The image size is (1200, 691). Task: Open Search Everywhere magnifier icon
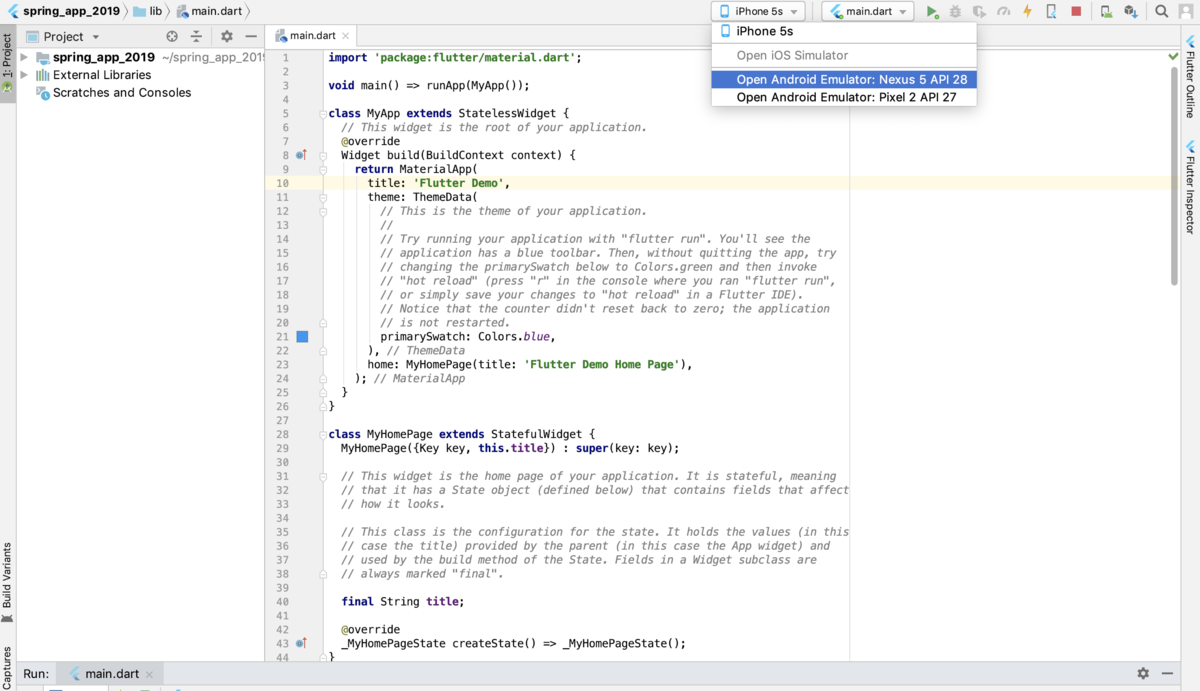(x=1161, y=12)
